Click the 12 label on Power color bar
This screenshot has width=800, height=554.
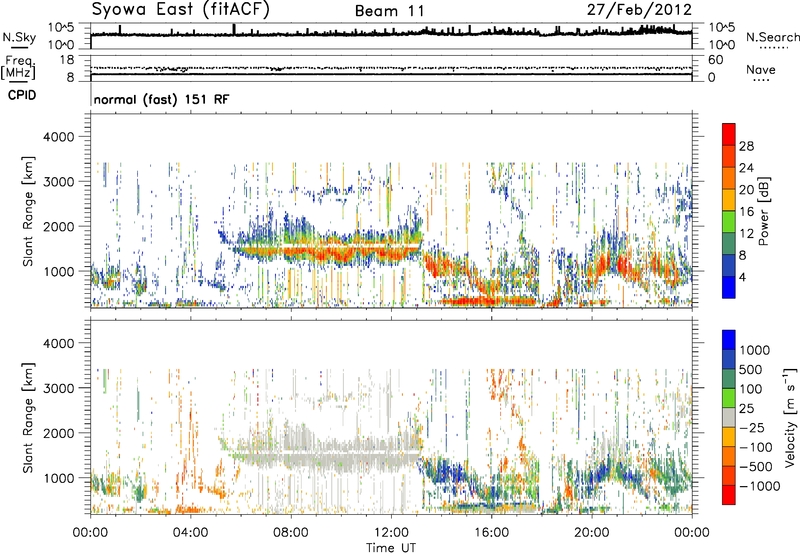coord(746,234)
